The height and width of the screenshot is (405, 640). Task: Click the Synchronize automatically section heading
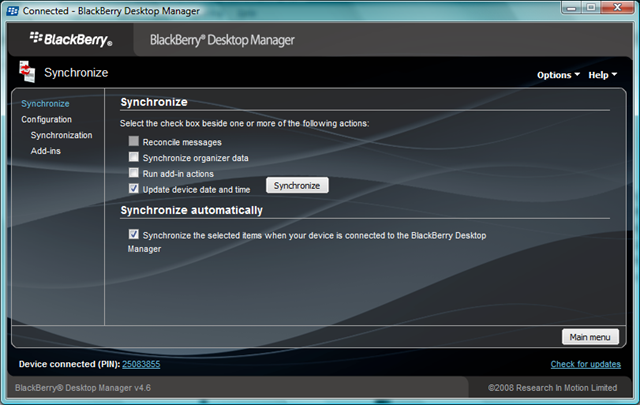[x=191, y=210]
